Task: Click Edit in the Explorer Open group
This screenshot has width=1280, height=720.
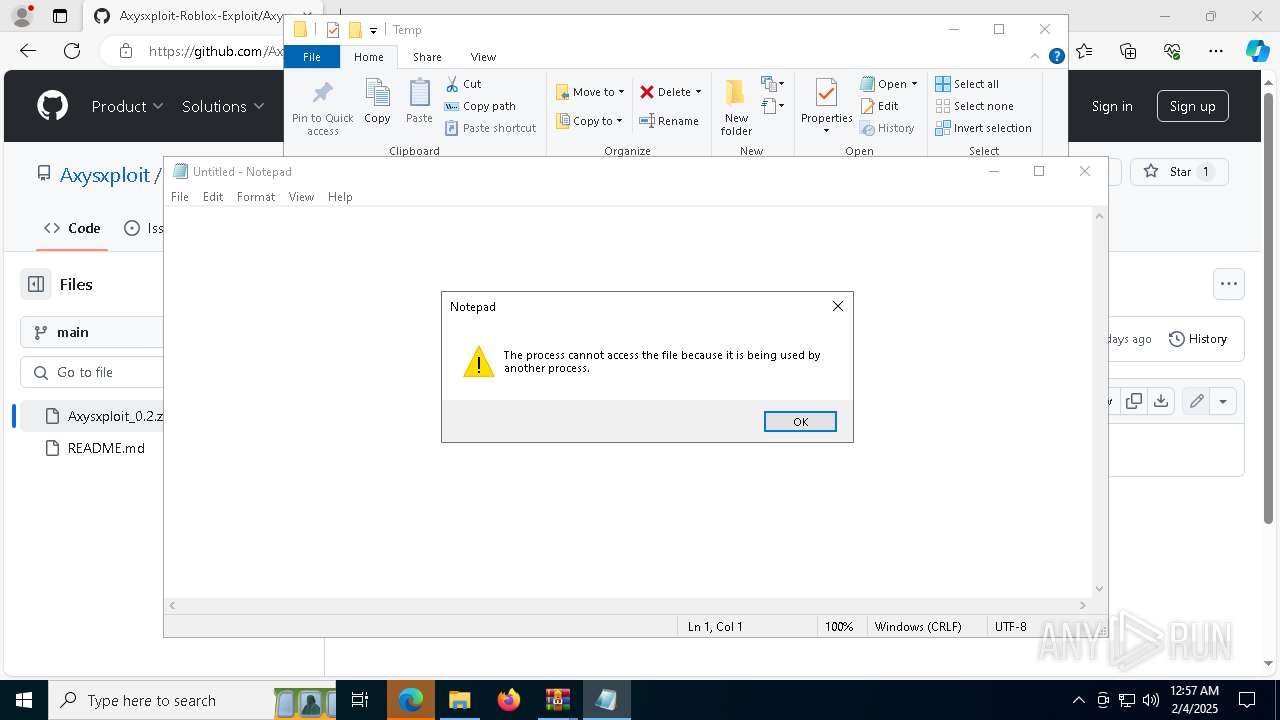Action: tap(880, 106)
